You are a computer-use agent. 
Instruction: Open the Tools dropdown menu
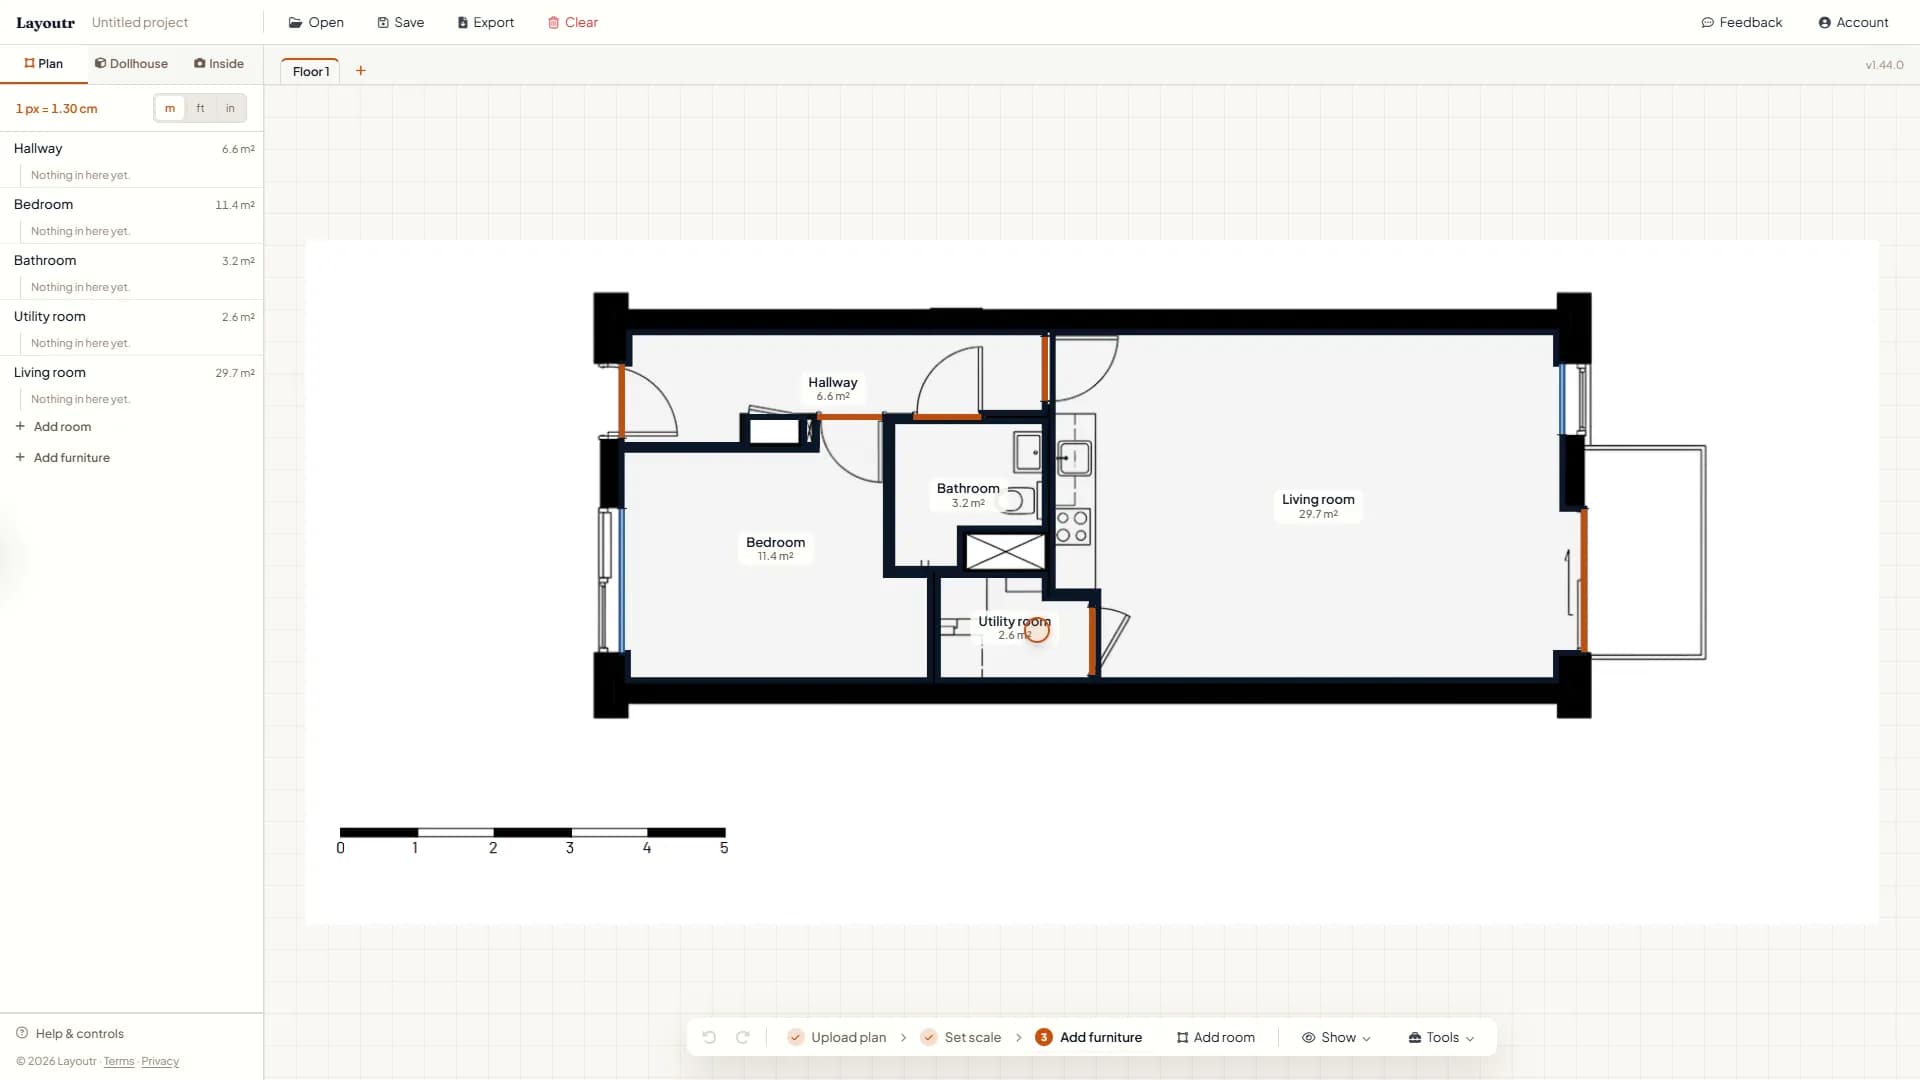click(x=1441, y=1037)
